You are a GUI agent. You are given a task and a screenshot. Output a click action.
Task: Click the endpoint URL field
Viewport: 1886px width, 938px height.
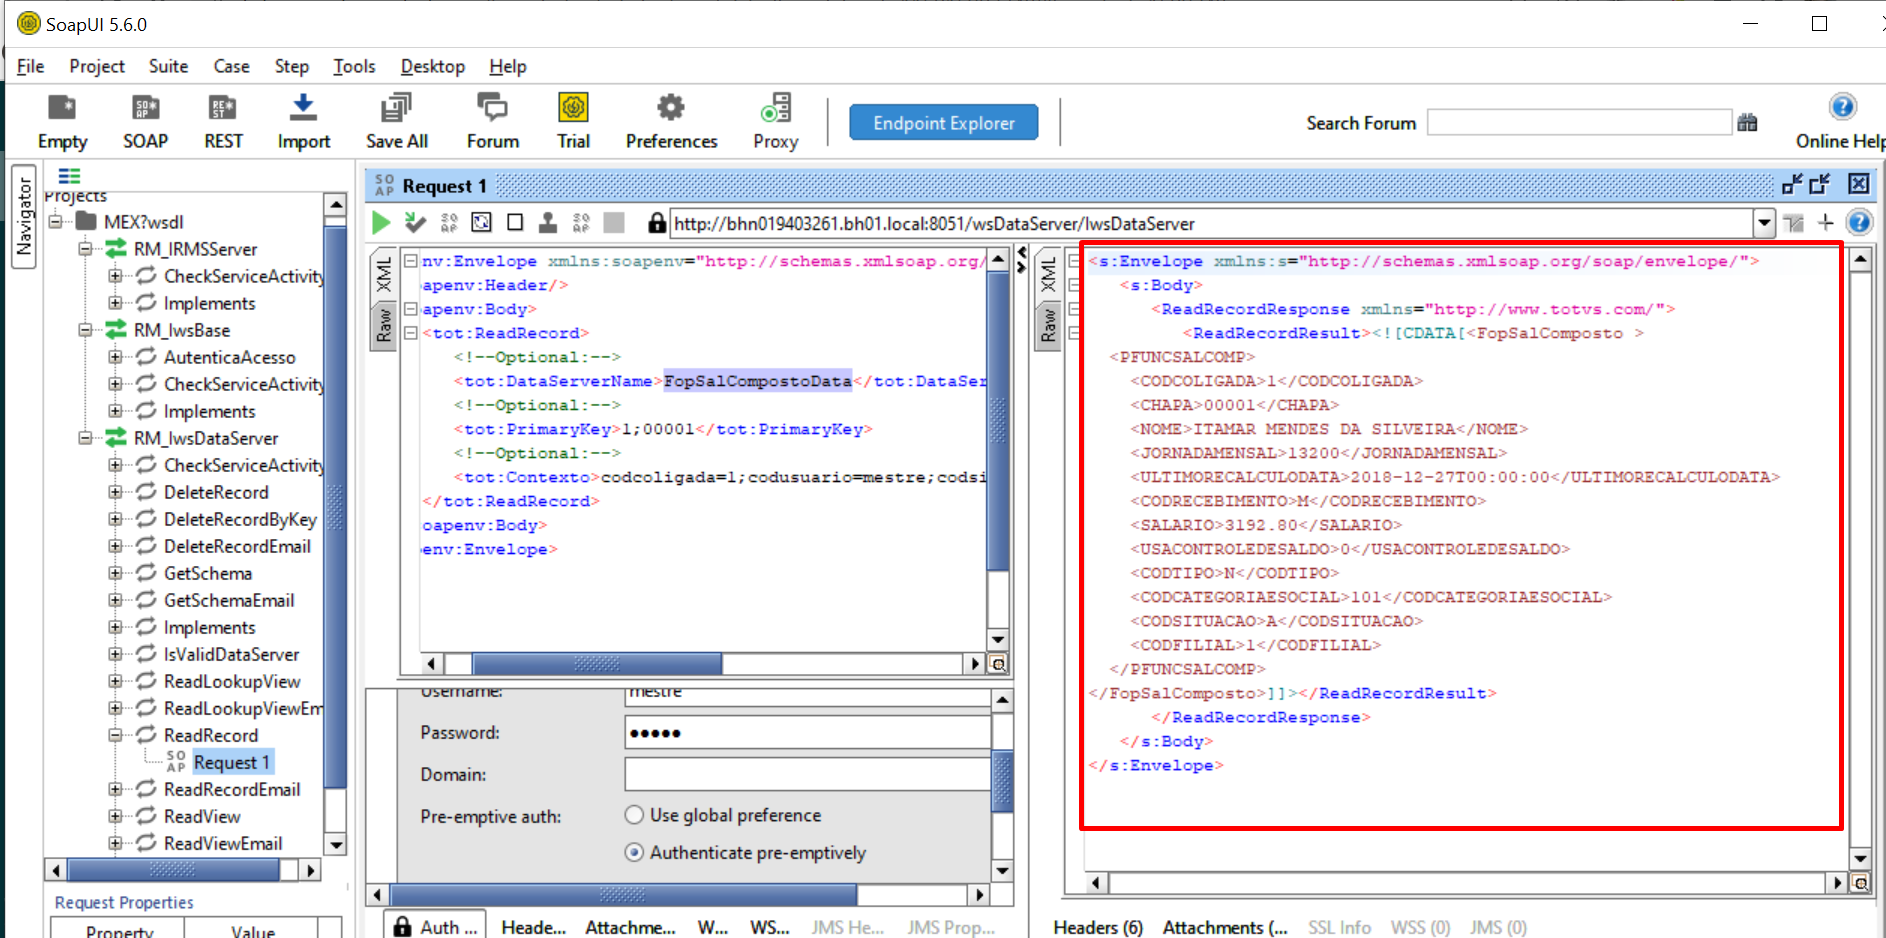(1210, 223)
